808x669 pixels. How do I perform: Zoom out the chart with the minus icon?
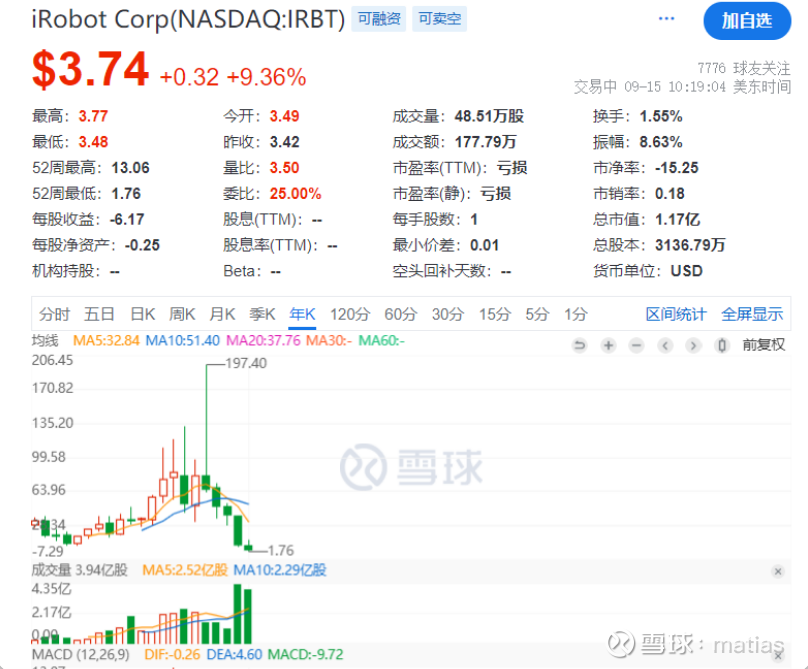tap(636, 345)
